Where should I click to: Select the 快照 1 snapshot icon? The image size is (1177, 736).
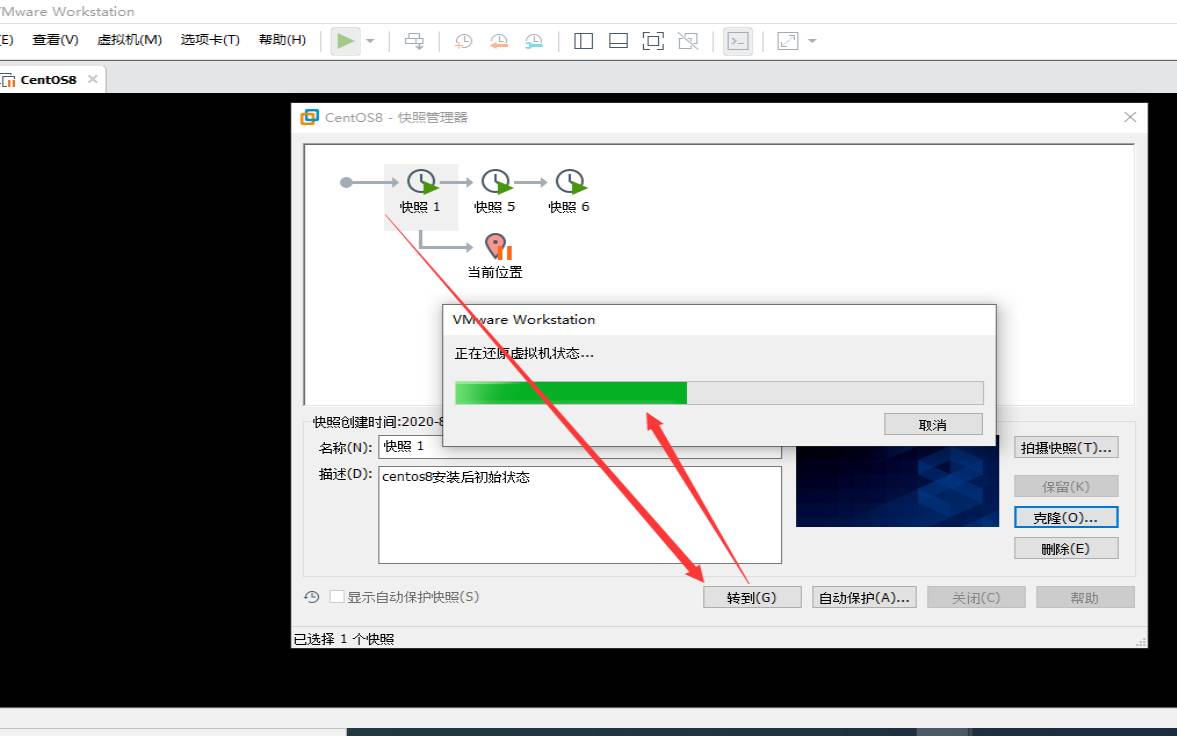pos(421,182)
